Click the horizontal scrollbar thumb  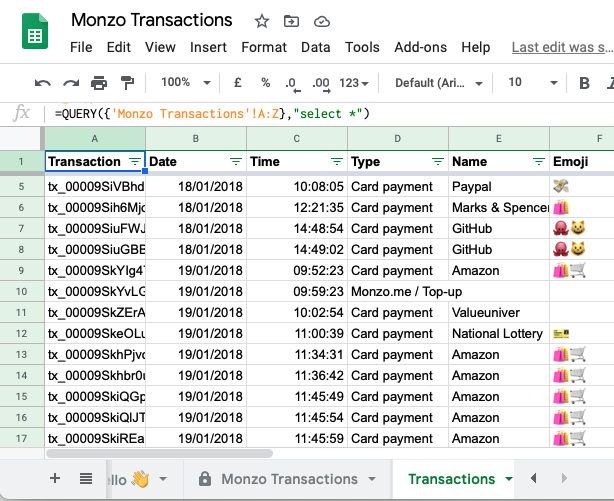pyautogui.click(x=159, y=454)
